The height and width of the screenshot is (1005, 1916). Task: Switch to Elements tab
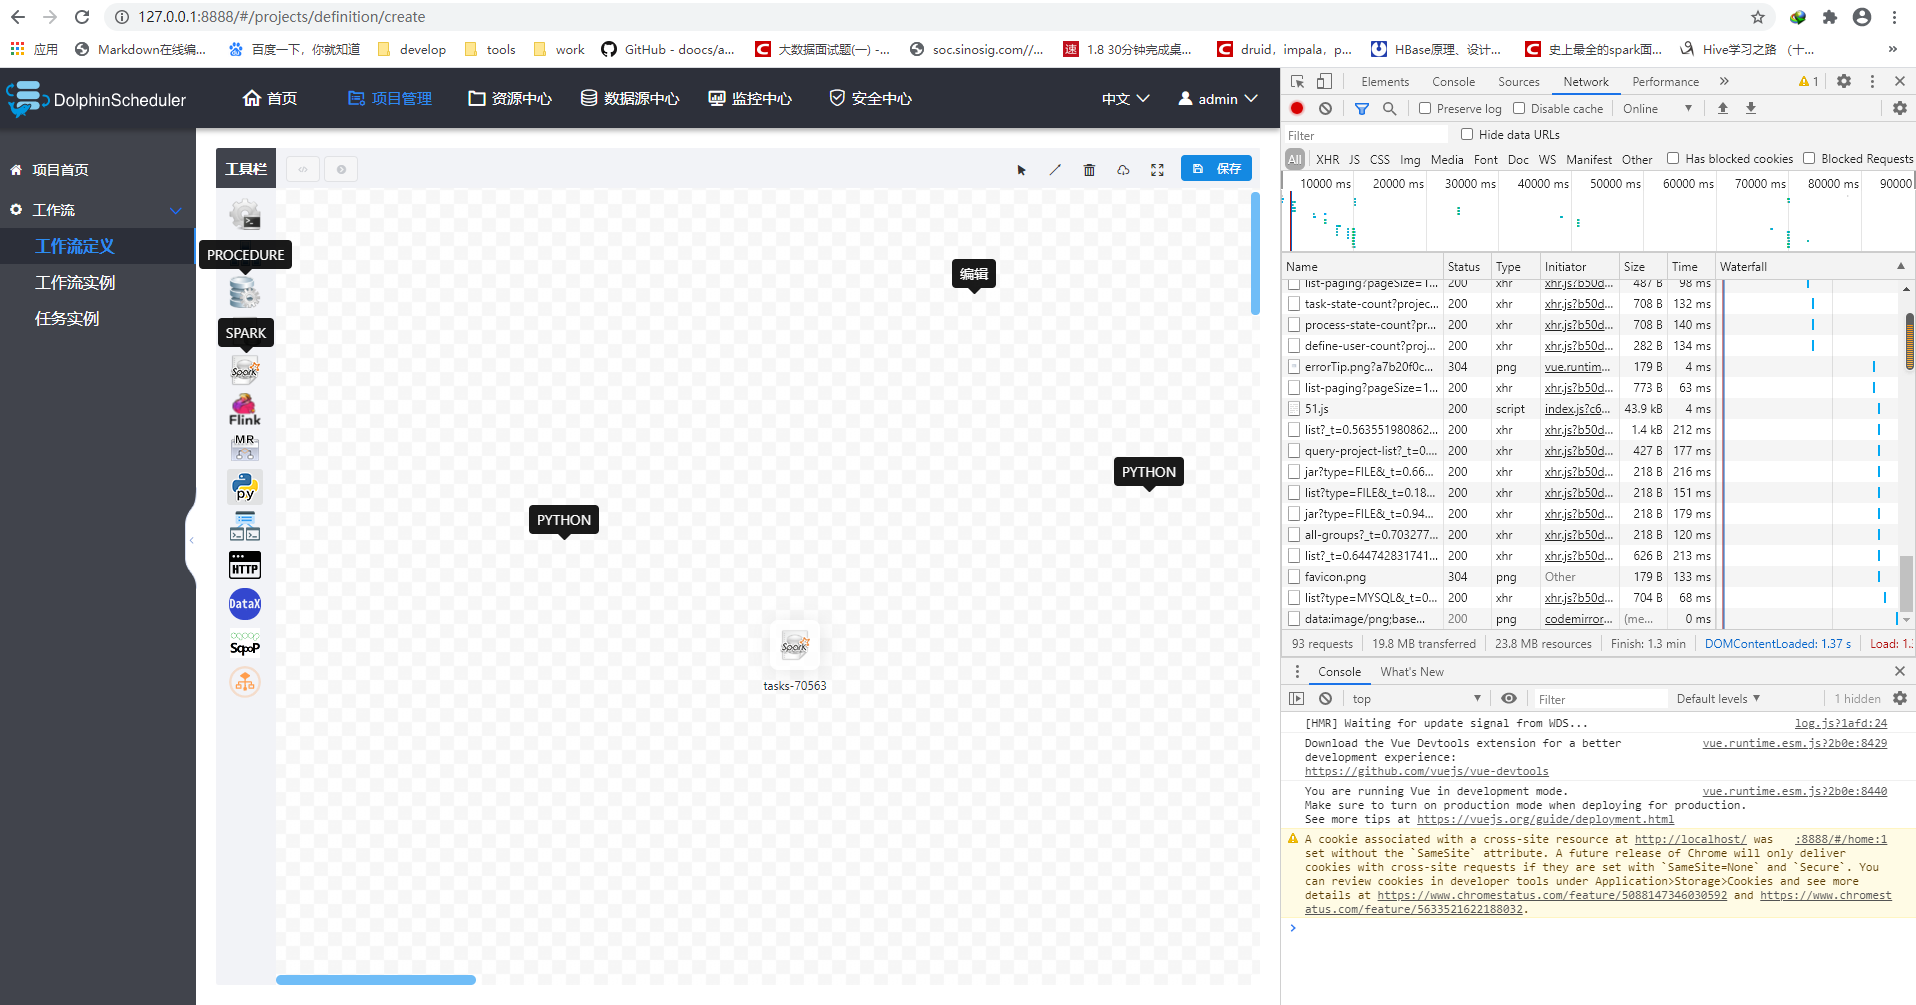pyautogui.click(x=1385, y=82)
